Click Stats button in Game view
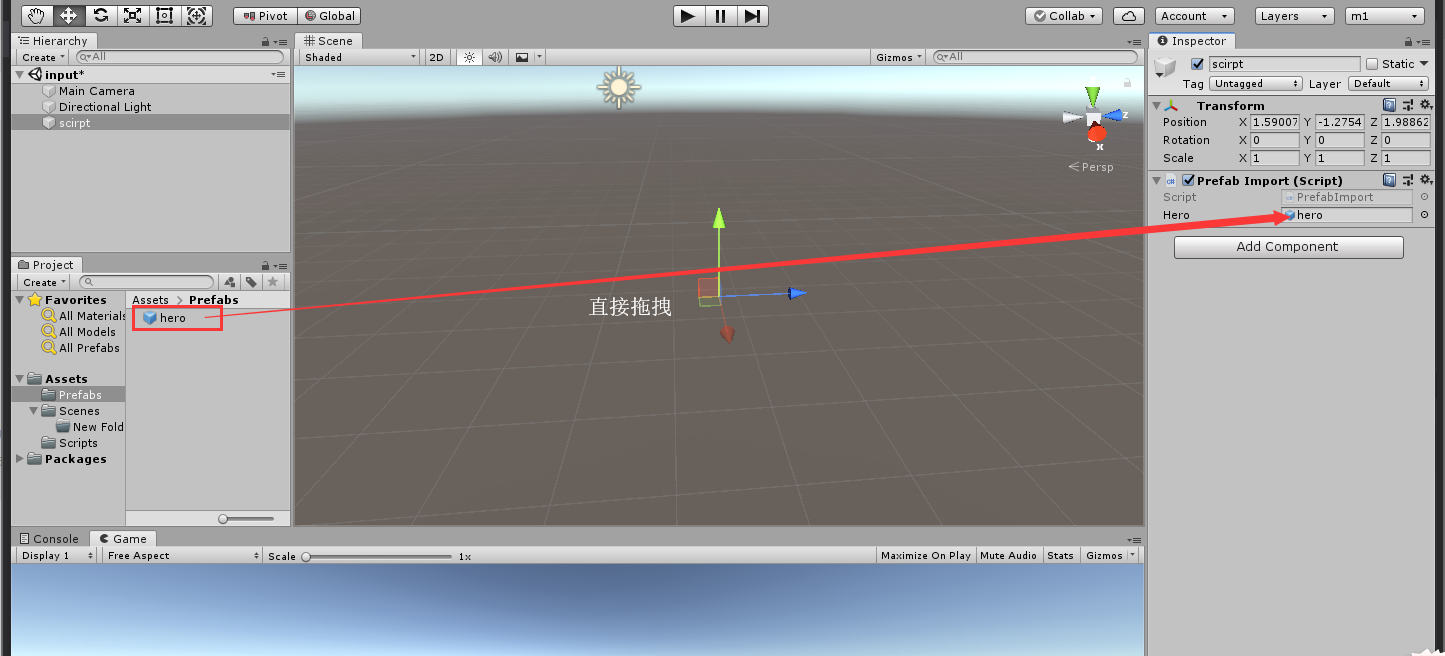Image resolution: width=1445 pixels, height=656 pixels. 1060,555
